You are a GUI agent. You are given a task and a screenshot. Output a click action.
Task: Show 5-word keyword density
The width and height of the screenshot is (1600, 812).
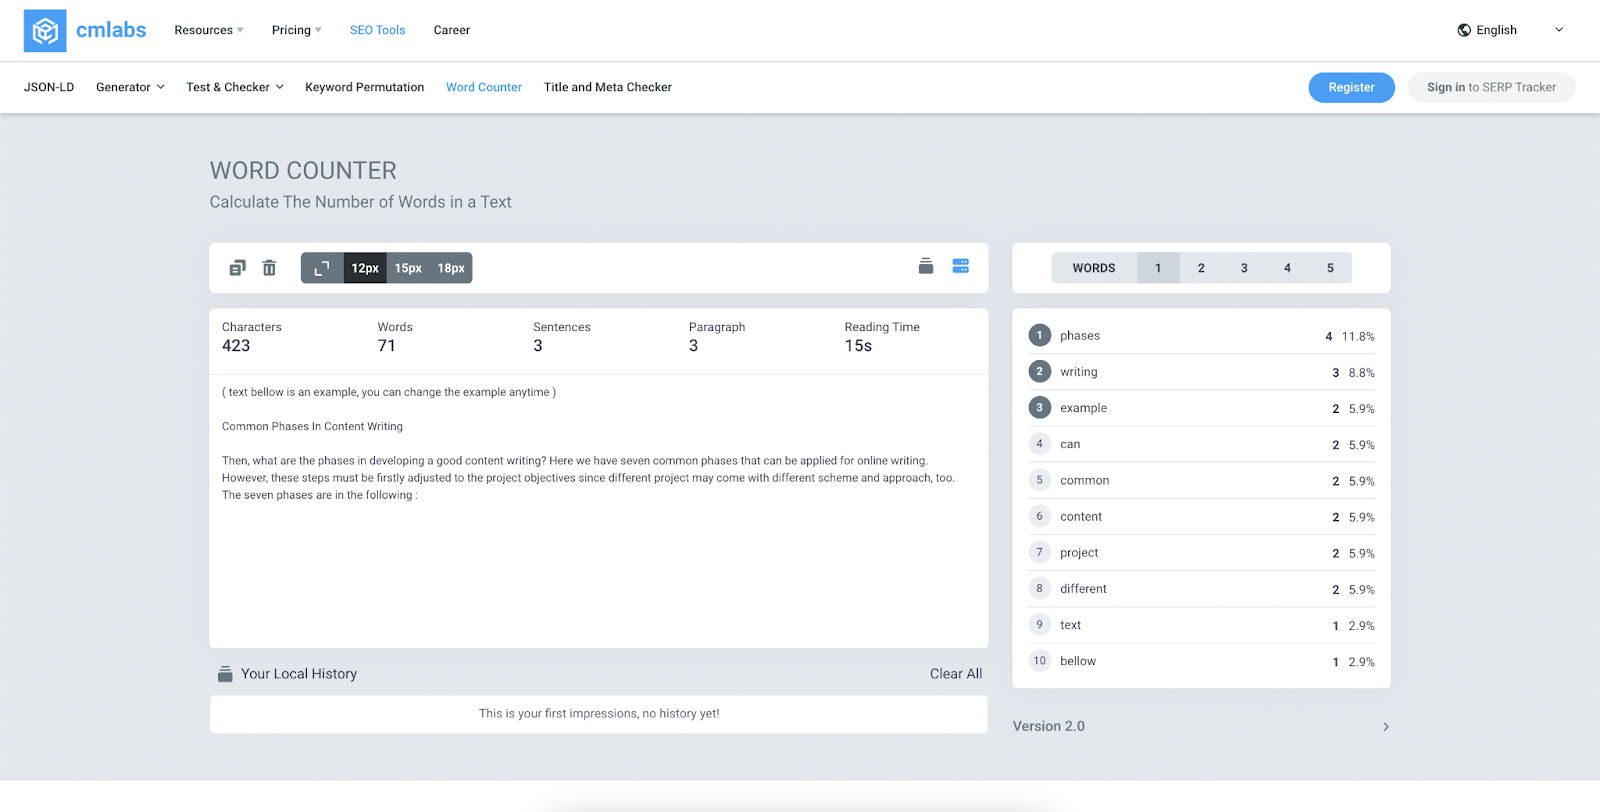coord(1330,268)
